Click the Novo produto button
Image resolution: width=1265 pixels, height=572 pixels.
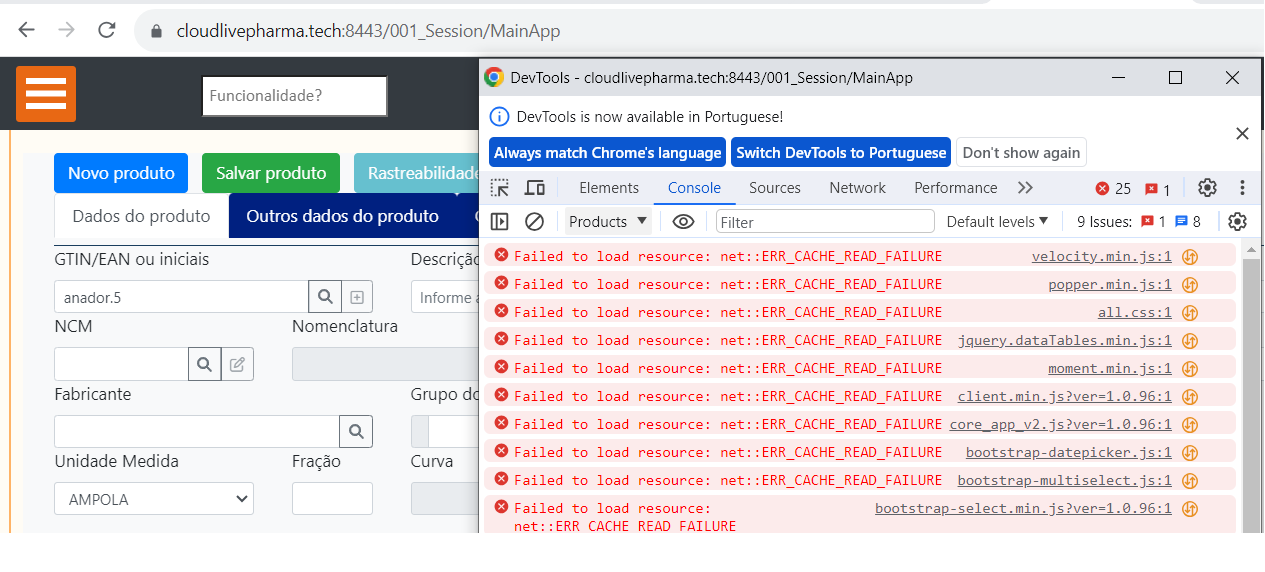(x=121, y=173)
